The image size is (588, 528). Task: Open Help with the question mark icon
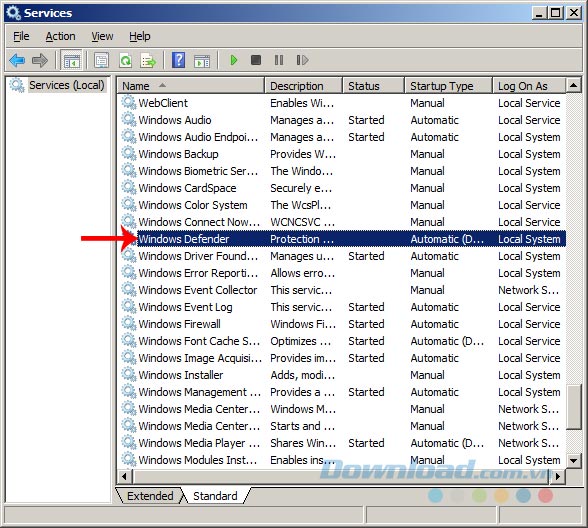pyautogui.click(x=178, y=60)
